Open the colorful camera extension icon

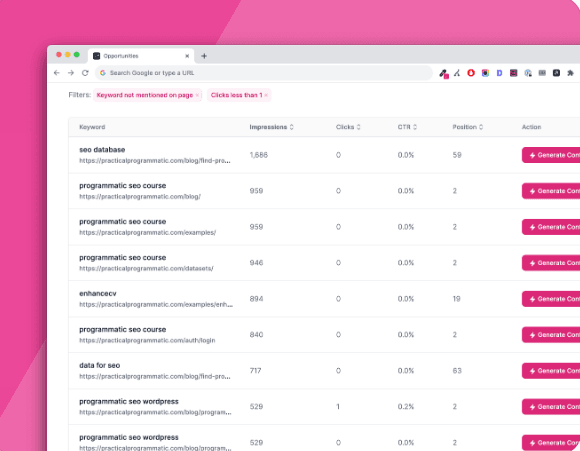485,73
